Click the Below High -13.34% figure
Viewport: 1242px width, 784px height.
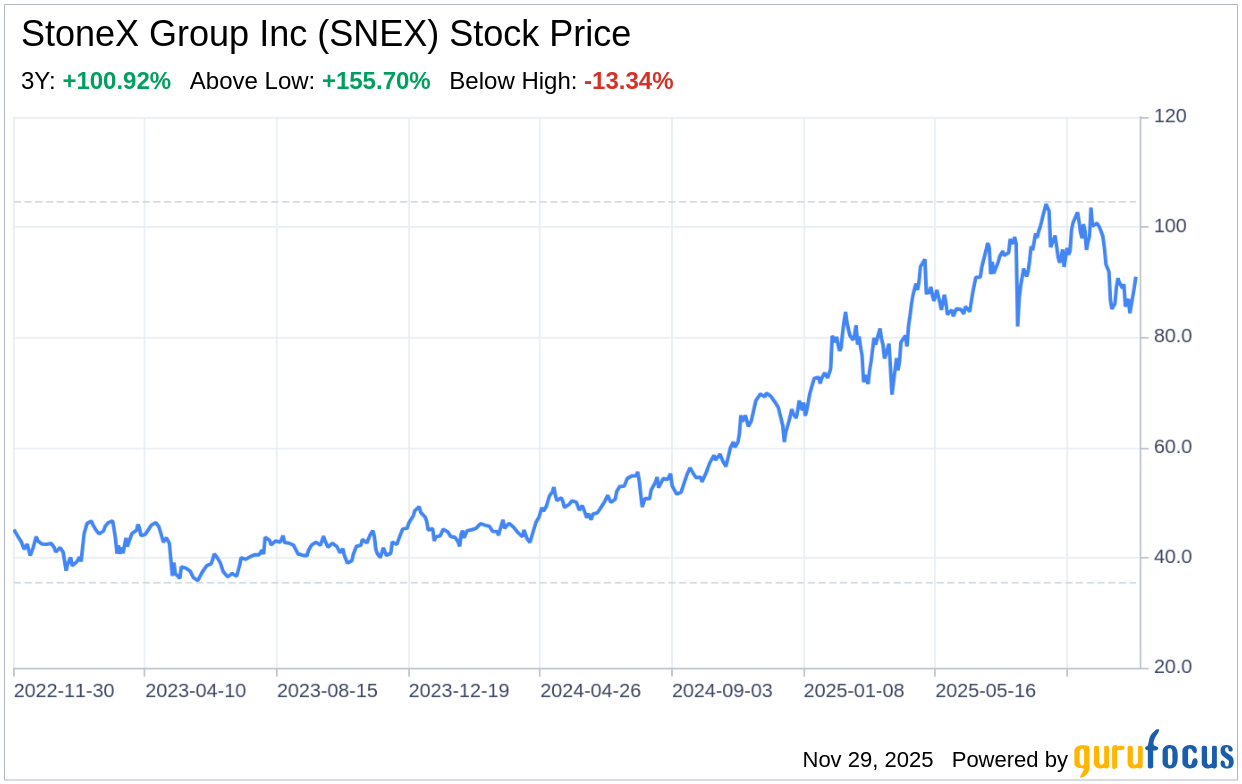click(x=628, y=82)
